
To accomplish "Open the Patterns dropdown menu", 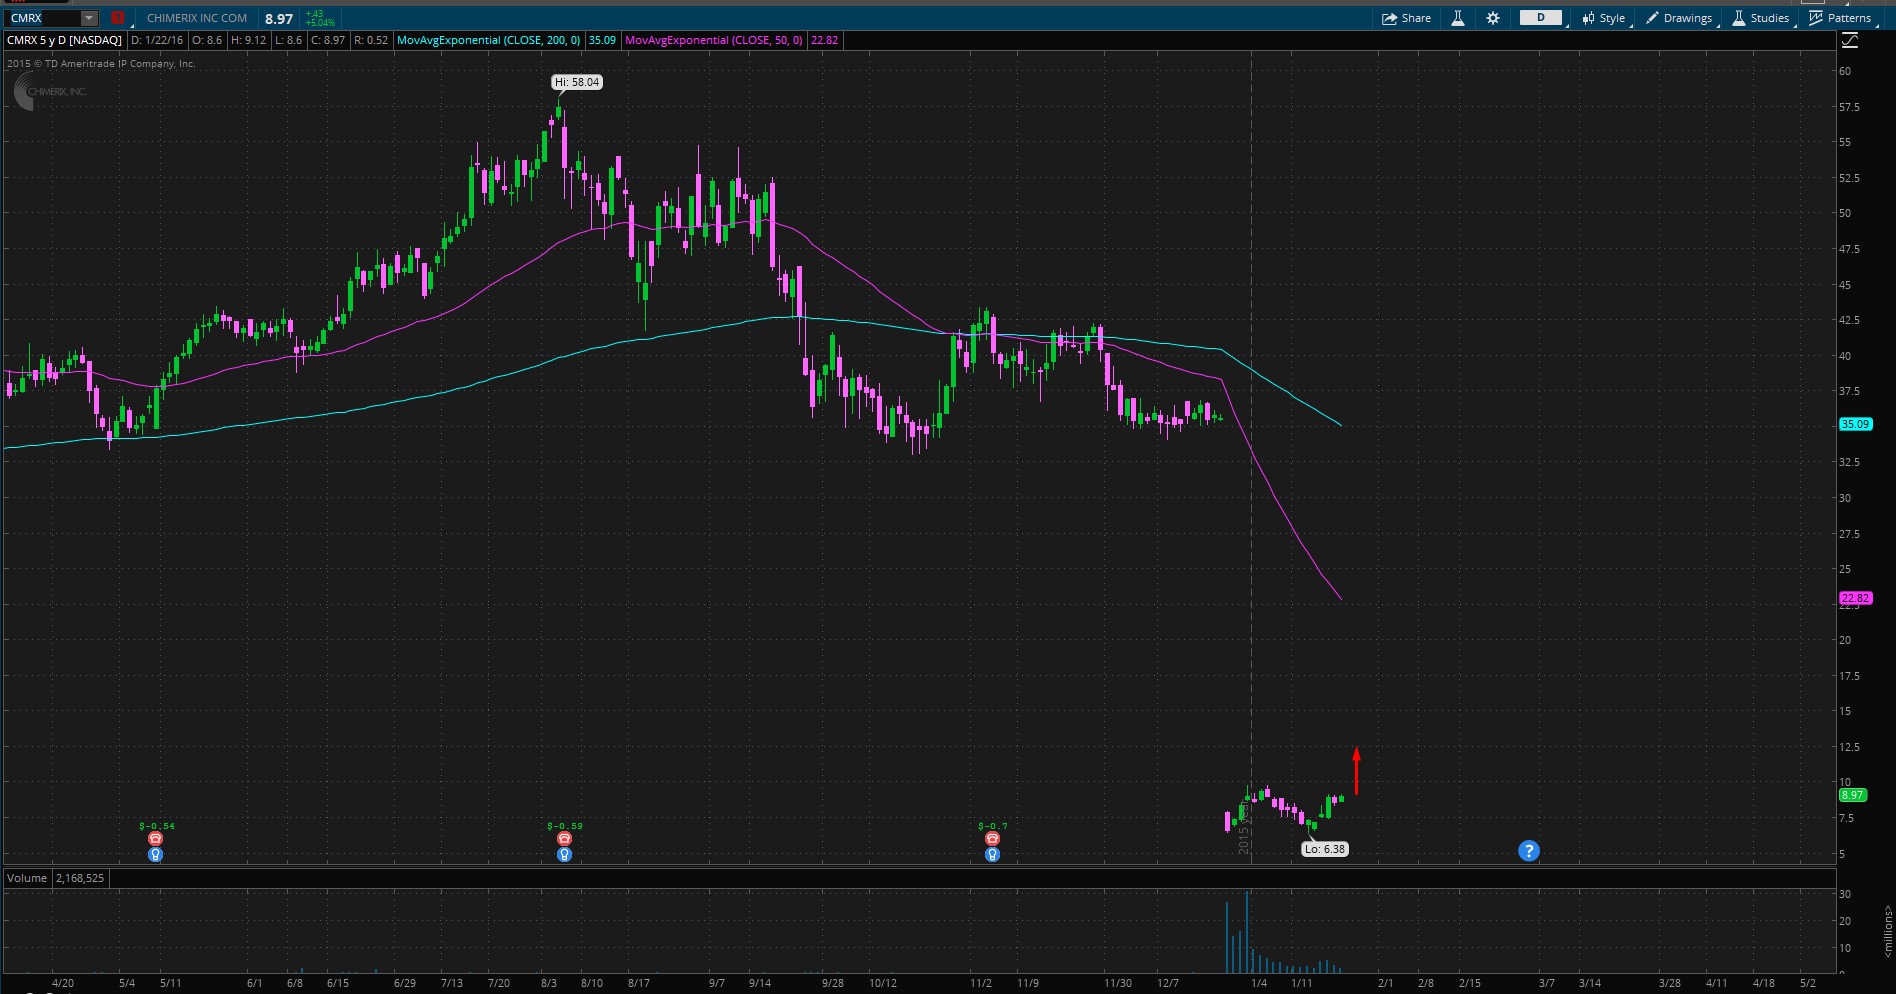I will point(1840,18).
